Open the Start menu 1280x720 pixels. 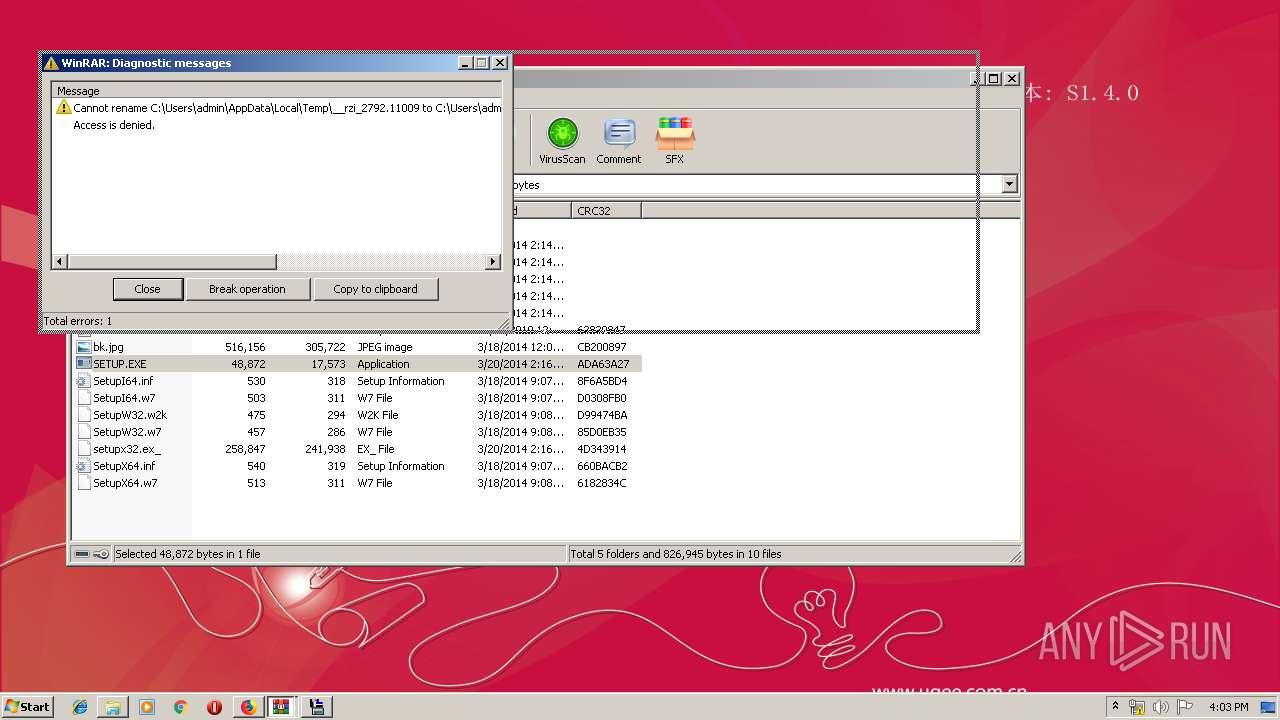pos(28,707)
